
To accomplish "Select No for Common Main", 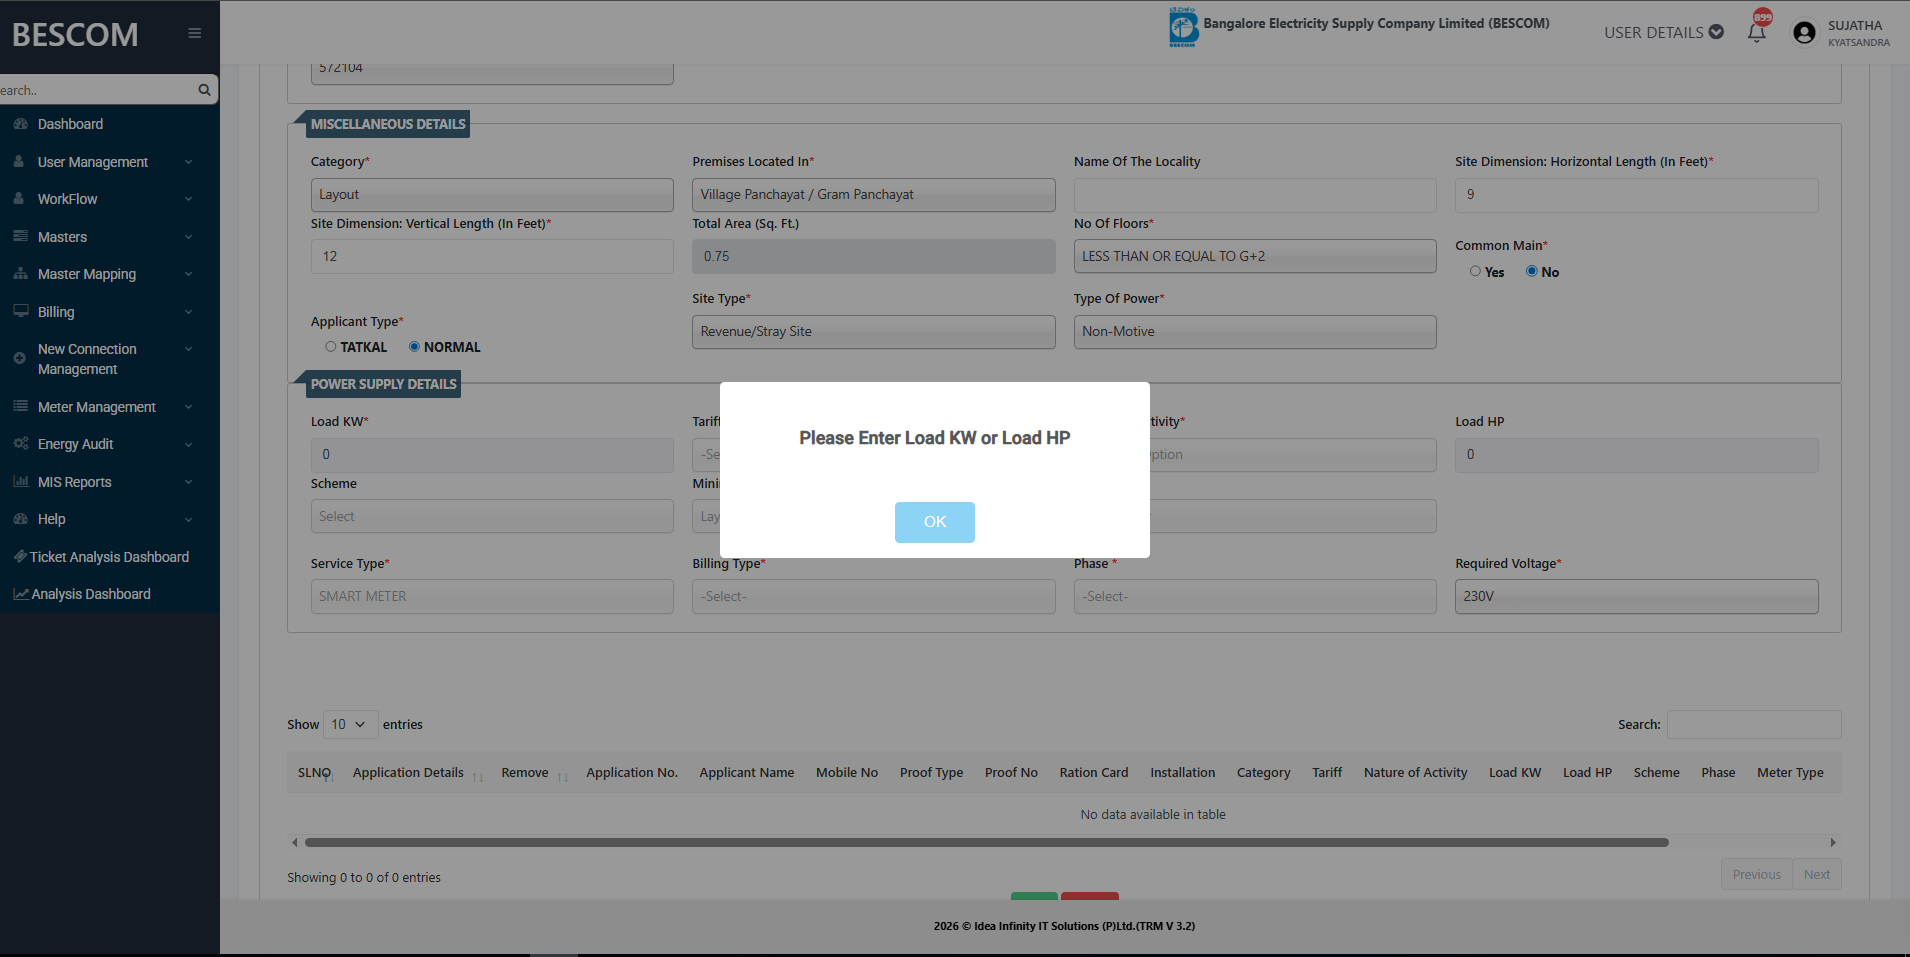I will (x=1531, y=271).
